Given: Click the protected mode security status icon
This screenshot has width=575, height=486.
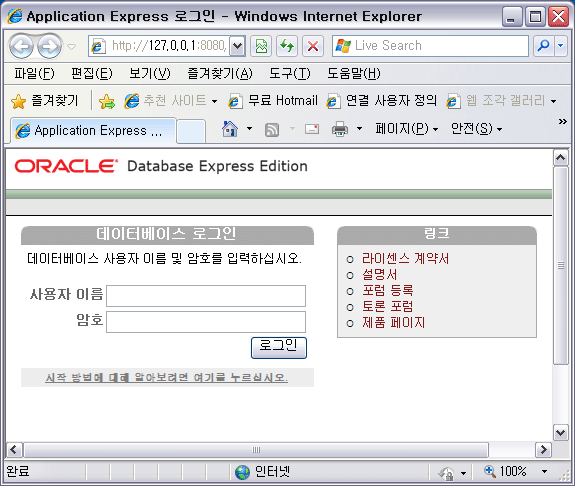Looking at the screenshot, I should click(446, 473).
